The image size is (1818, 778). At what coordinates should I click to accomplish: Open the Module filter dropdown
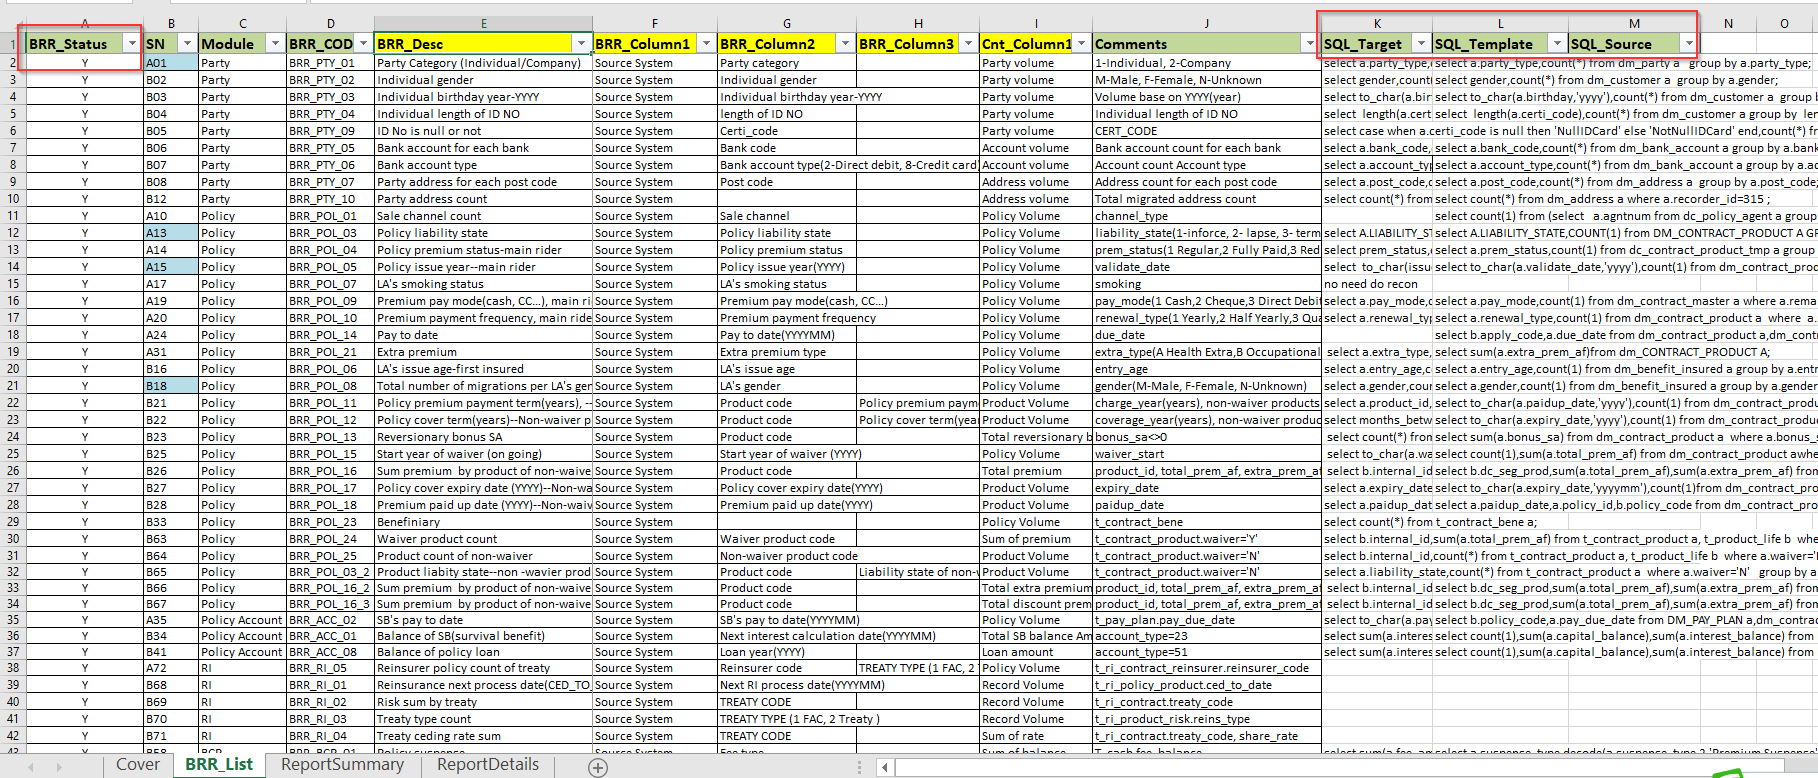[x=275, y=44]
